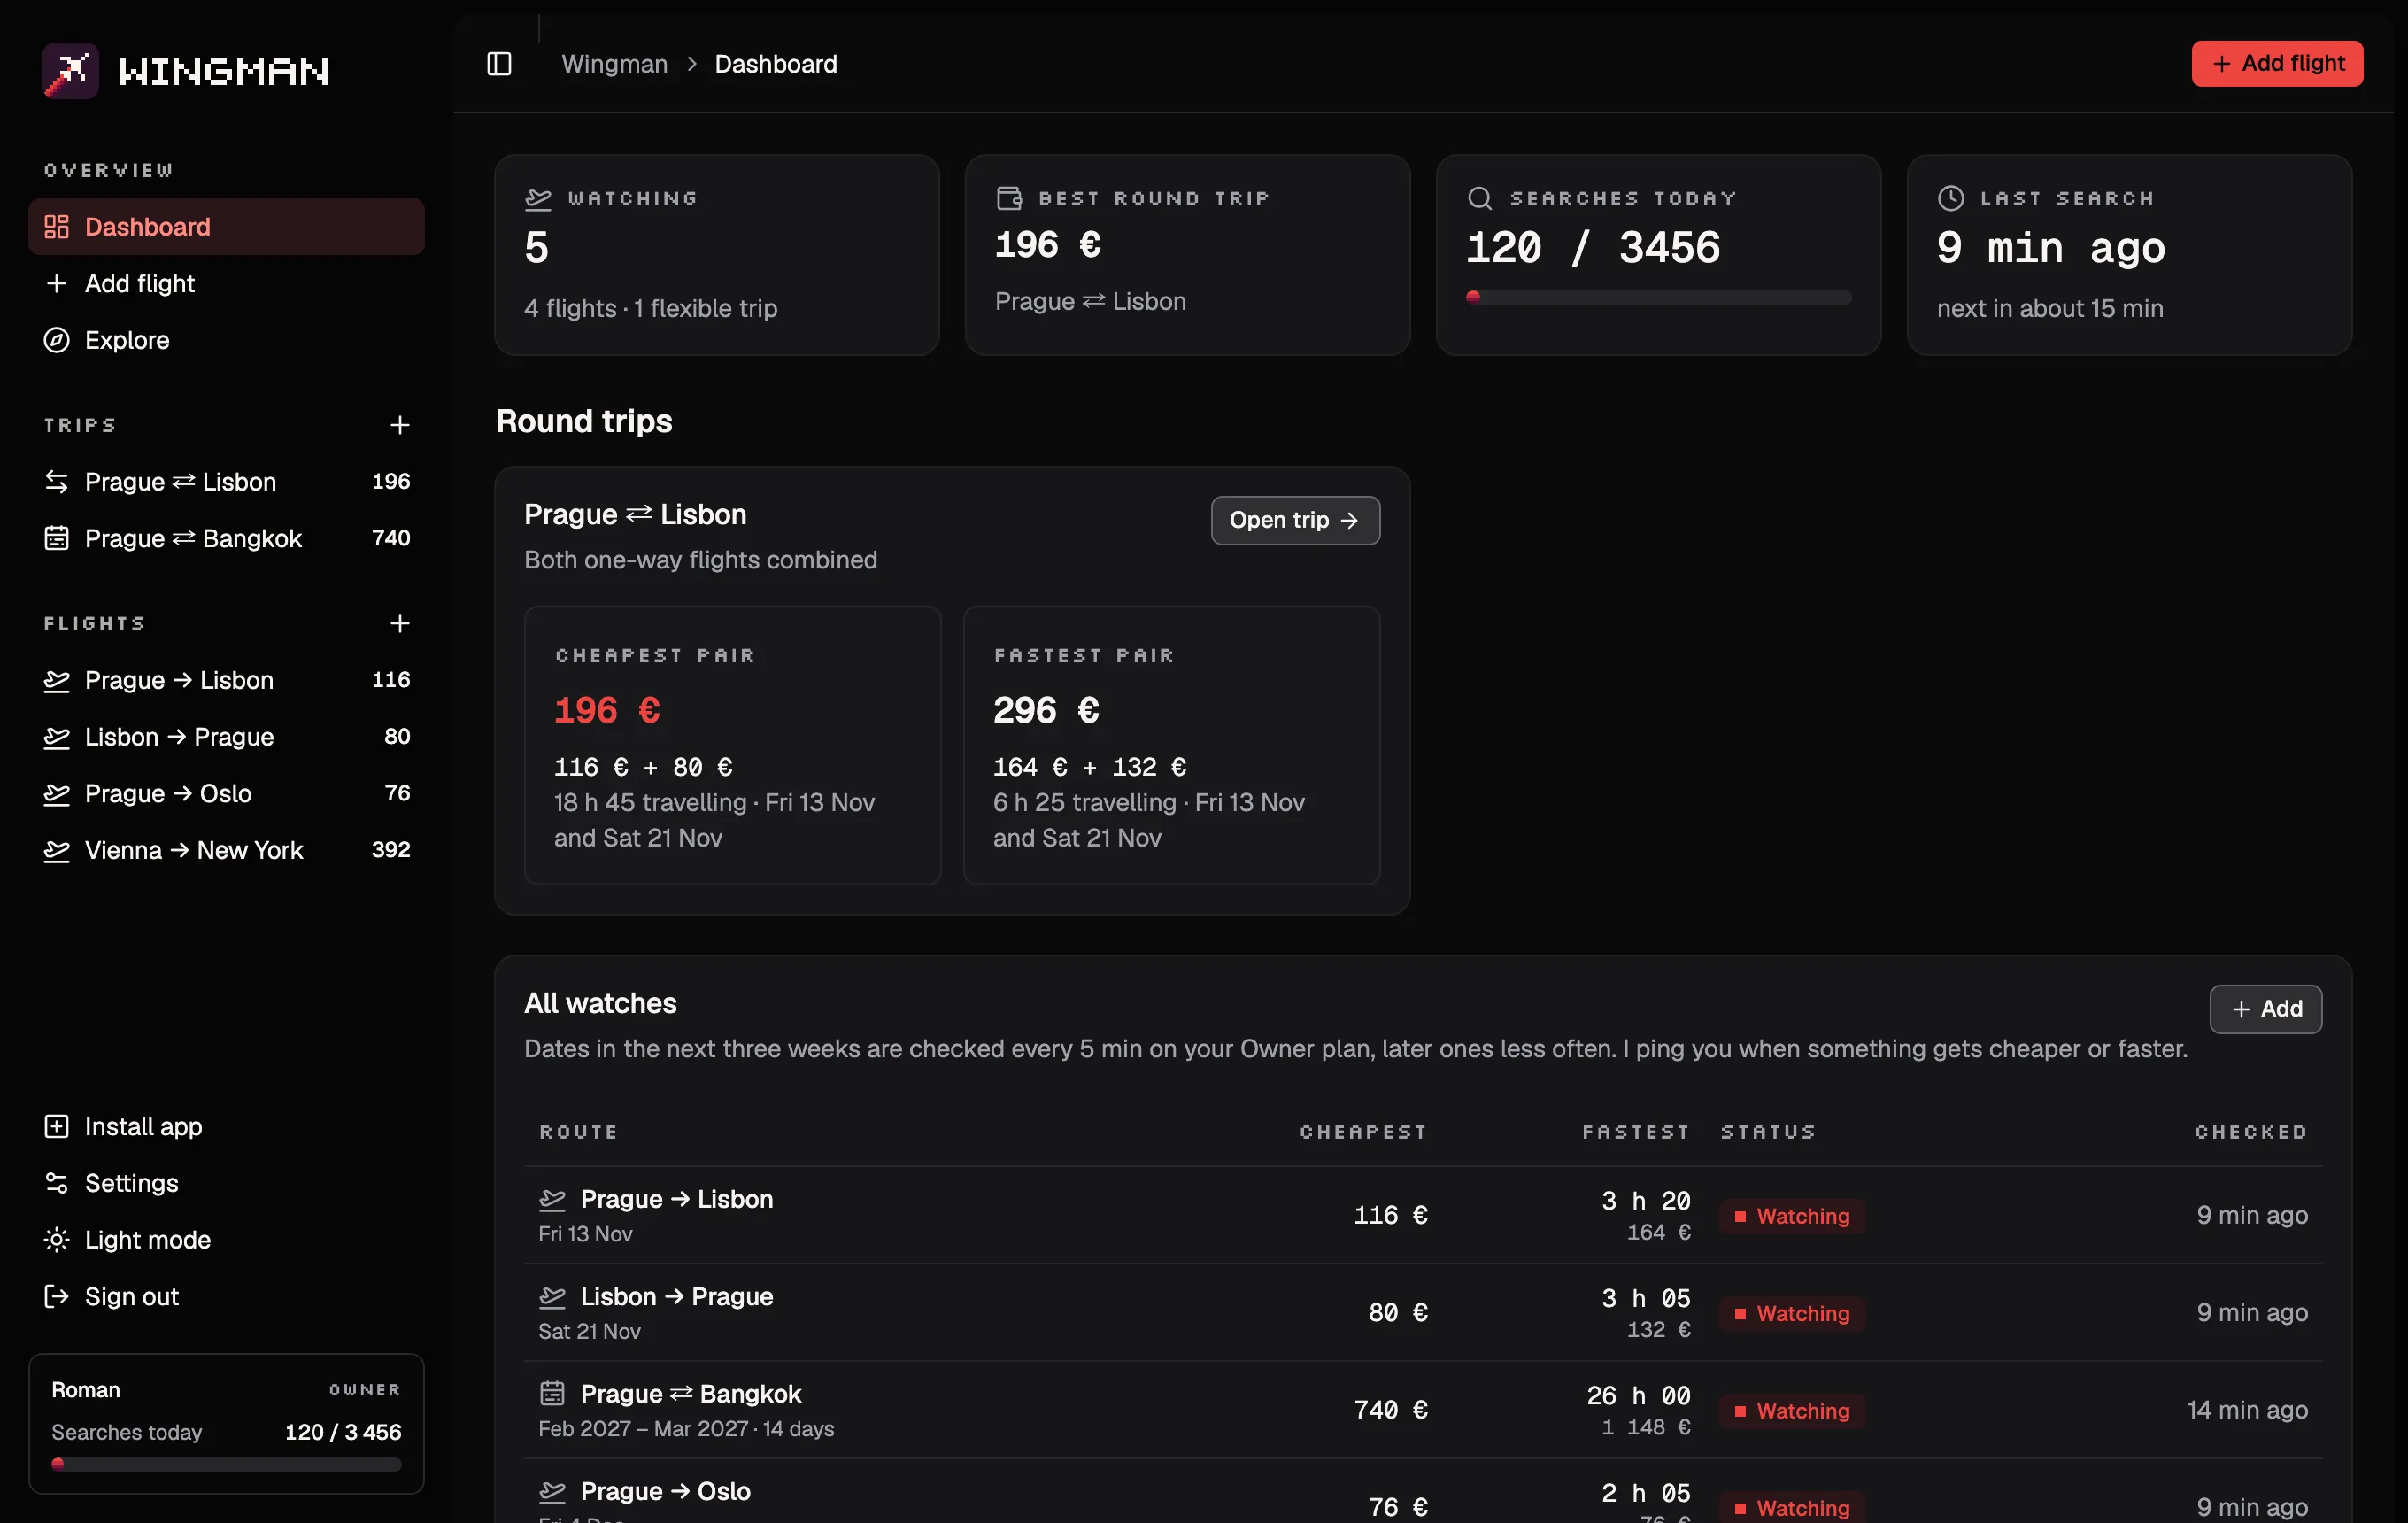
Task: Select Add flight in sidebar menu
Action: point(227,284)
